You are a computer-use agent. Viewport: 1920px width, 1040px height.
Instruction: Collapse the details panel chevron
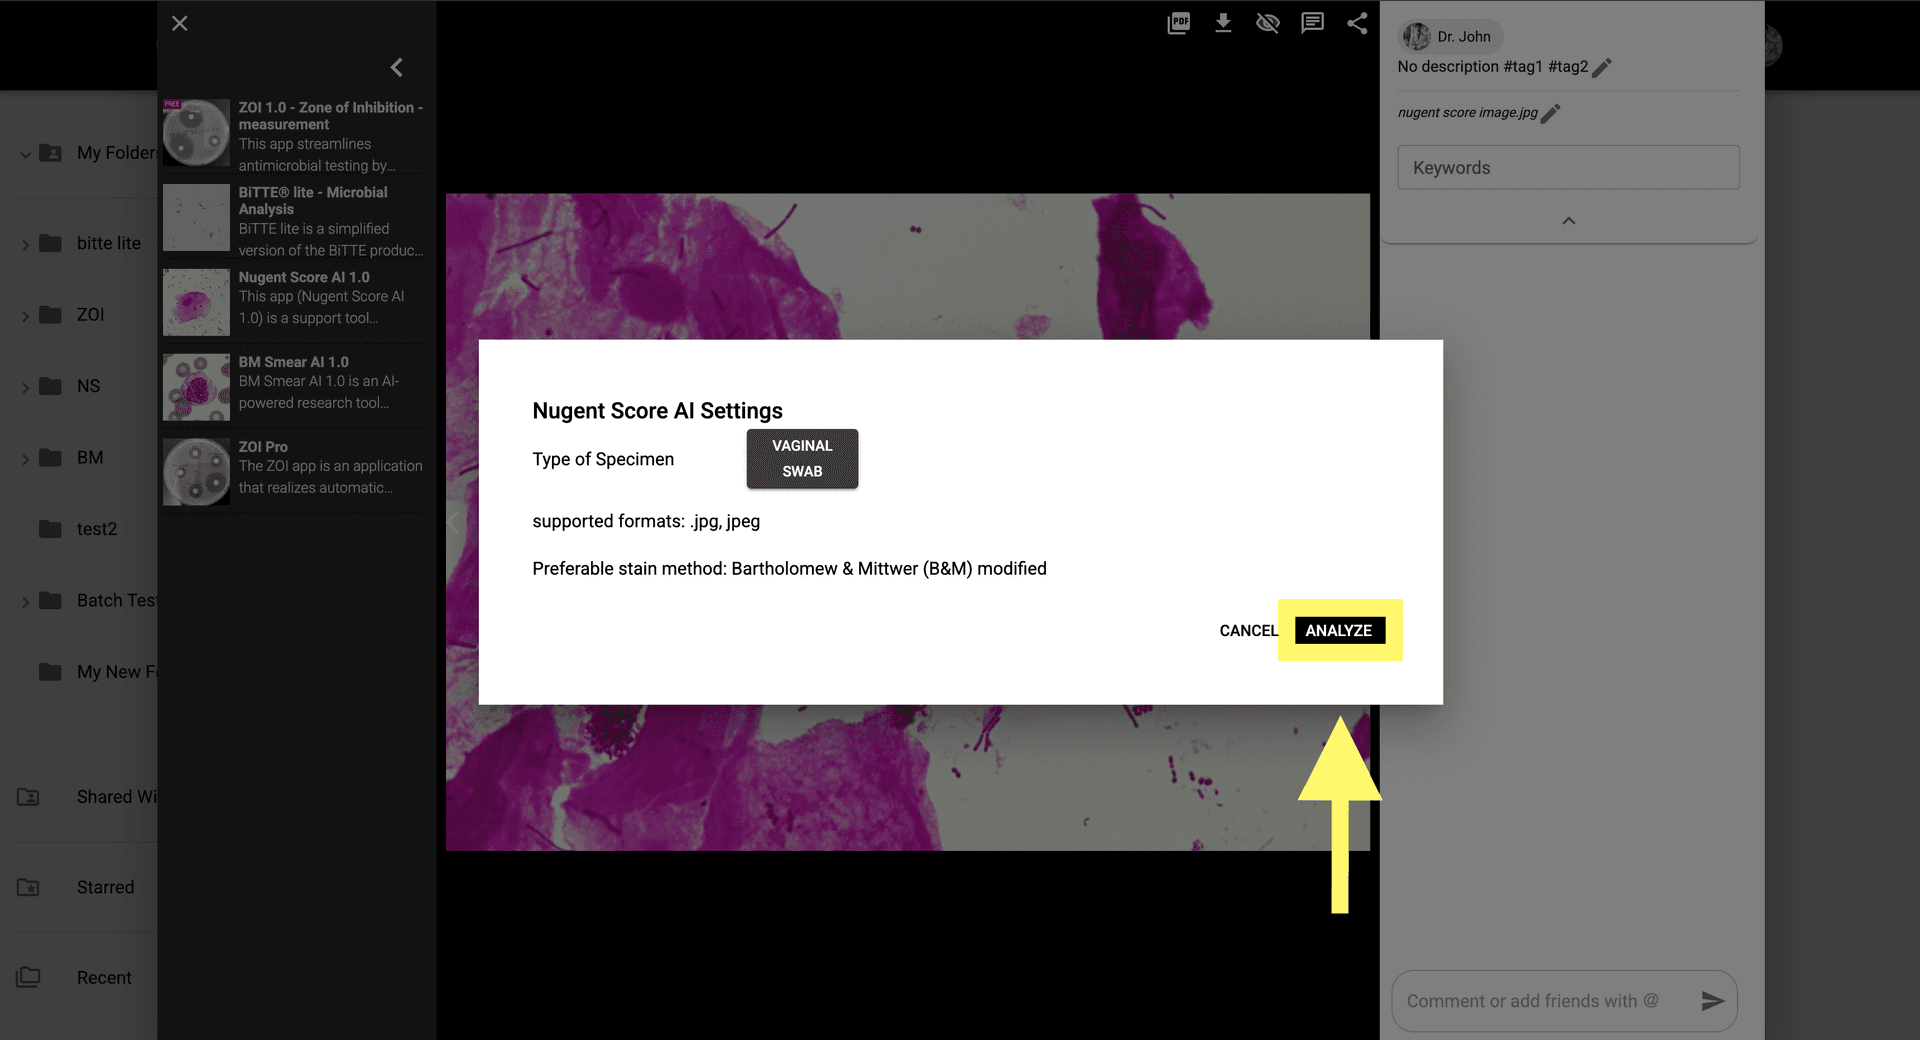[x=1568, y=221]
